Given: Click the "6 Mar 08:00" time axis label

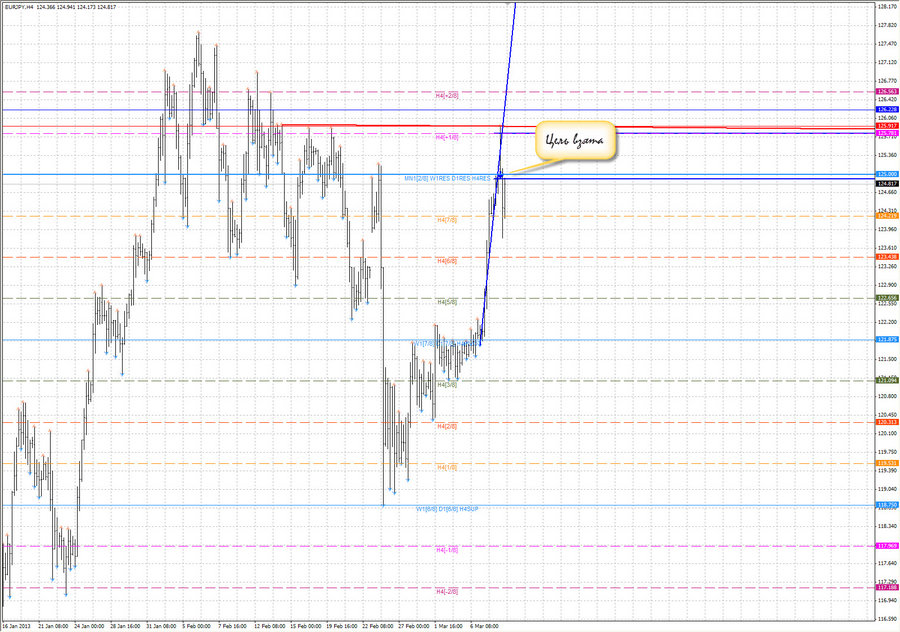Looking at the screenshot, I should [x=483, y=626].
